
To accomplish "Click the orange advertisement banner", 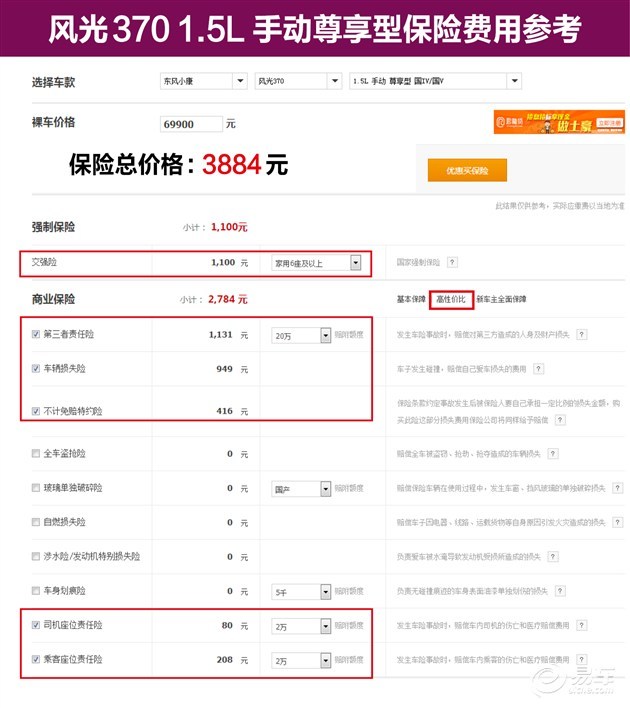I will (x=559, y=122).
